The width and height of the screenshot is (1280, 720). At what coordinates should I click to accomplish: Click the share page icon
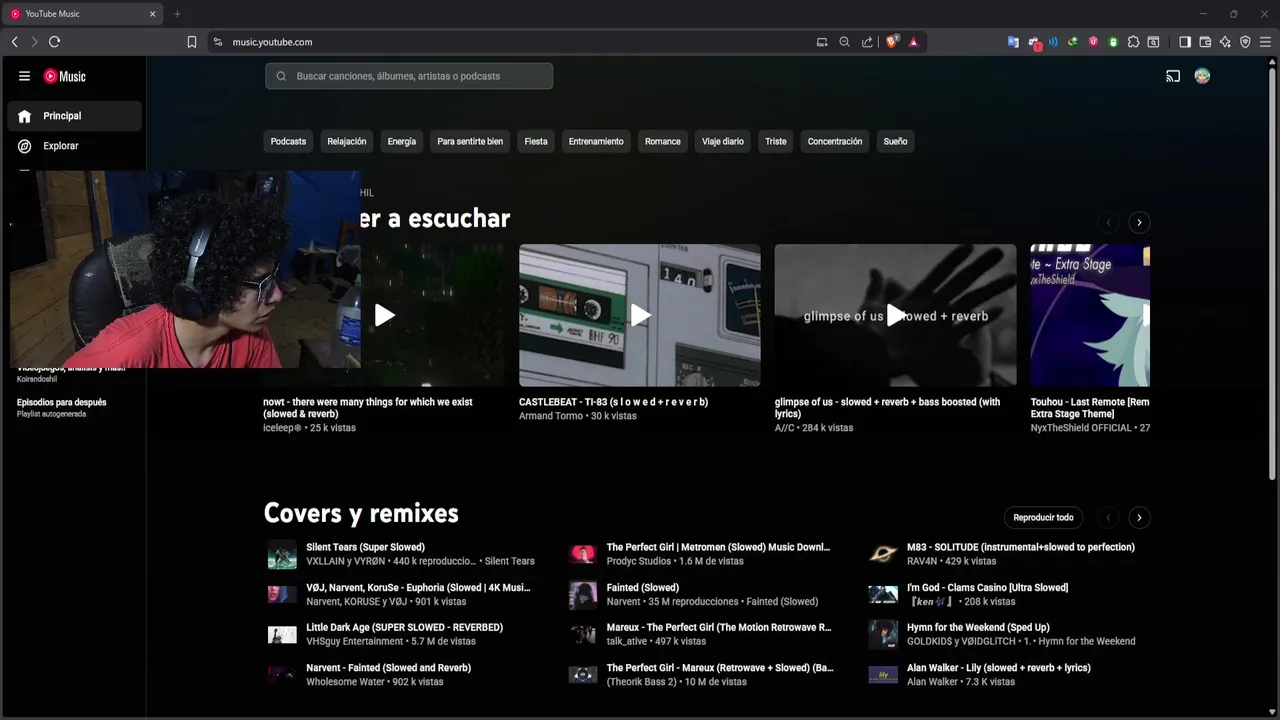pos(867,42)
